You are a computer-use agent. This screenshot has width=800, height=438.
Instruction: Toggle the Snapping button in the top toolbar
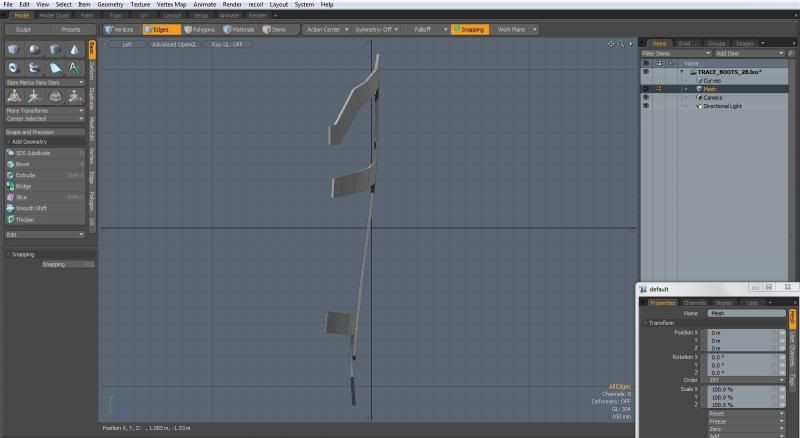470,30
